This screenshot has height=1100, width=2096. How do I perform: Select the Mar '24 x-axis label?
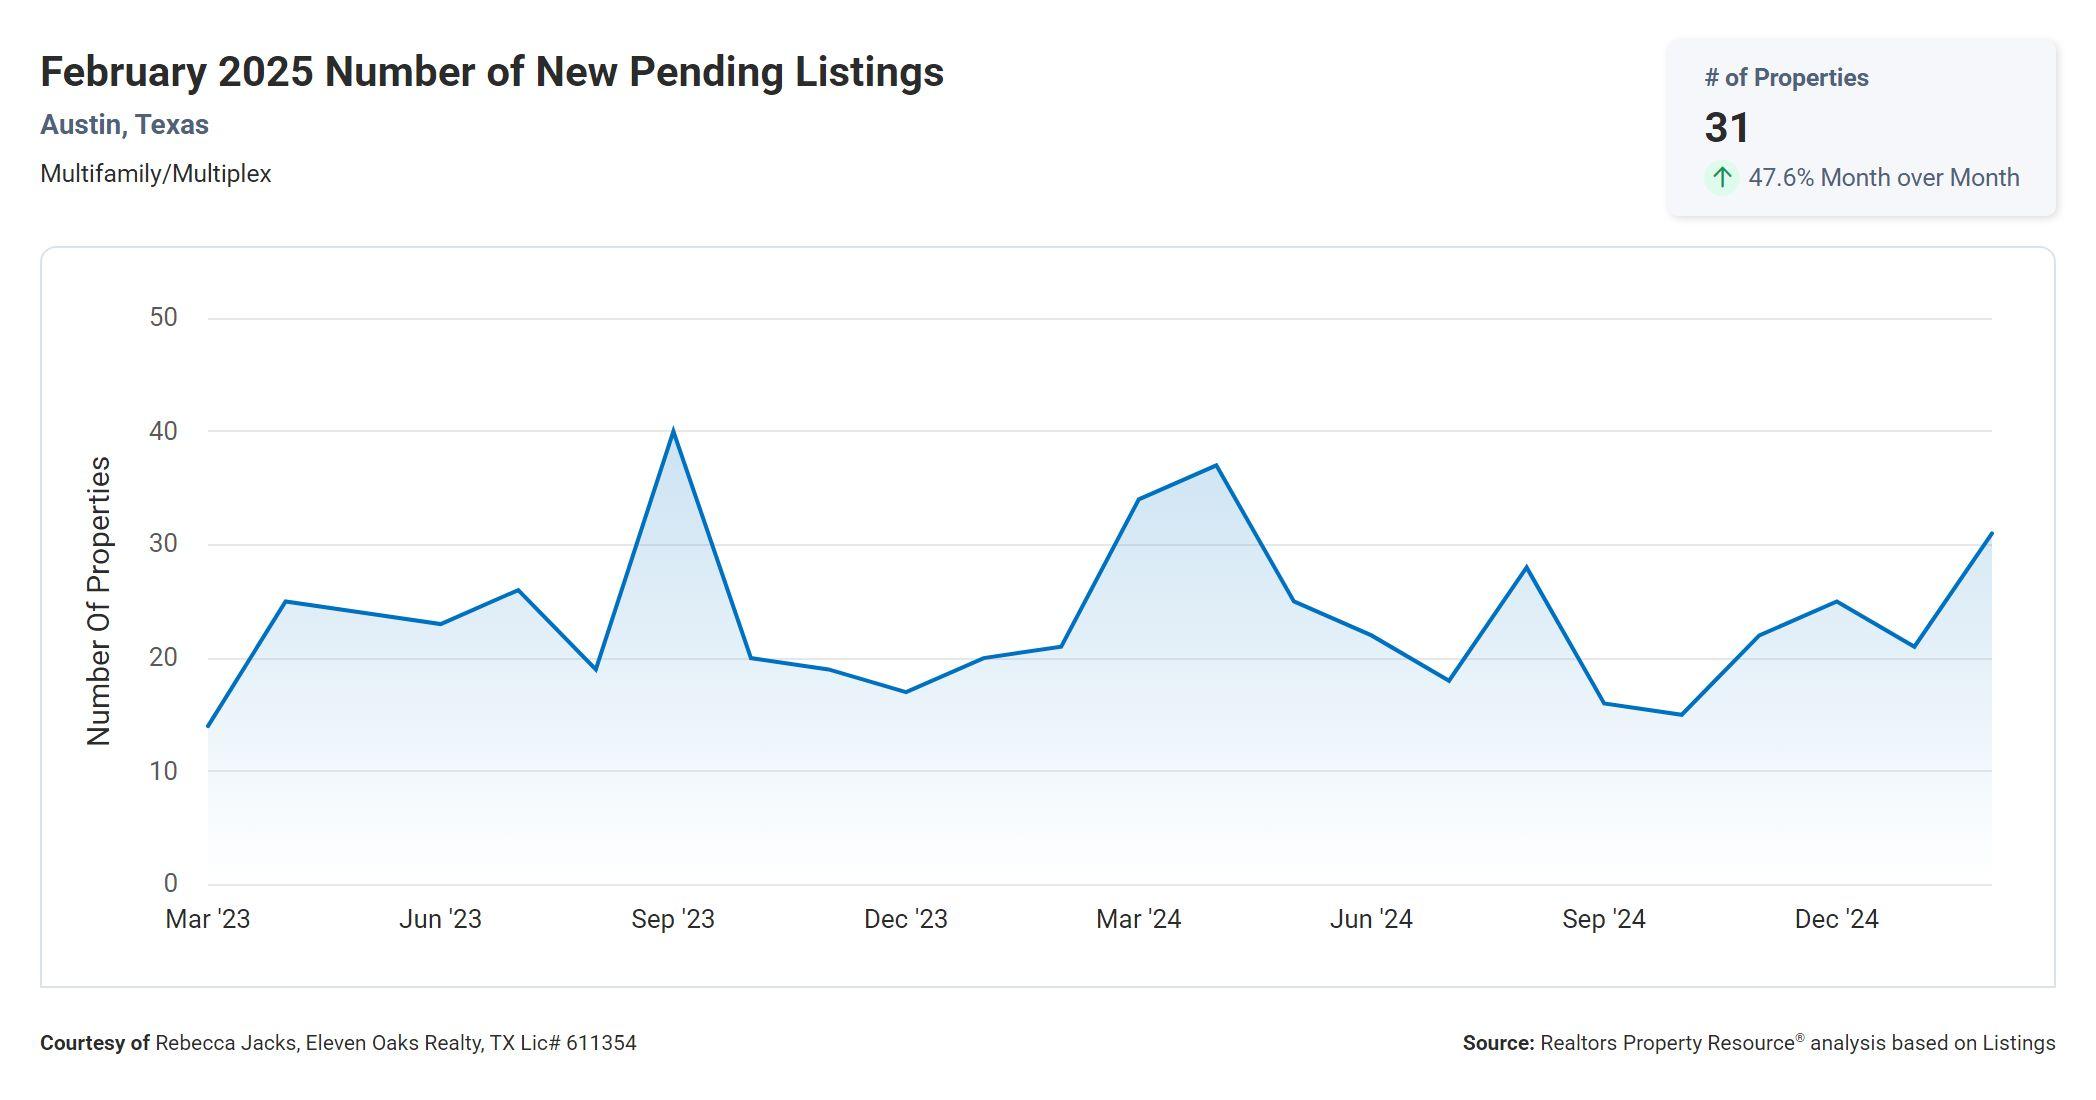(x=1138, y=919)
